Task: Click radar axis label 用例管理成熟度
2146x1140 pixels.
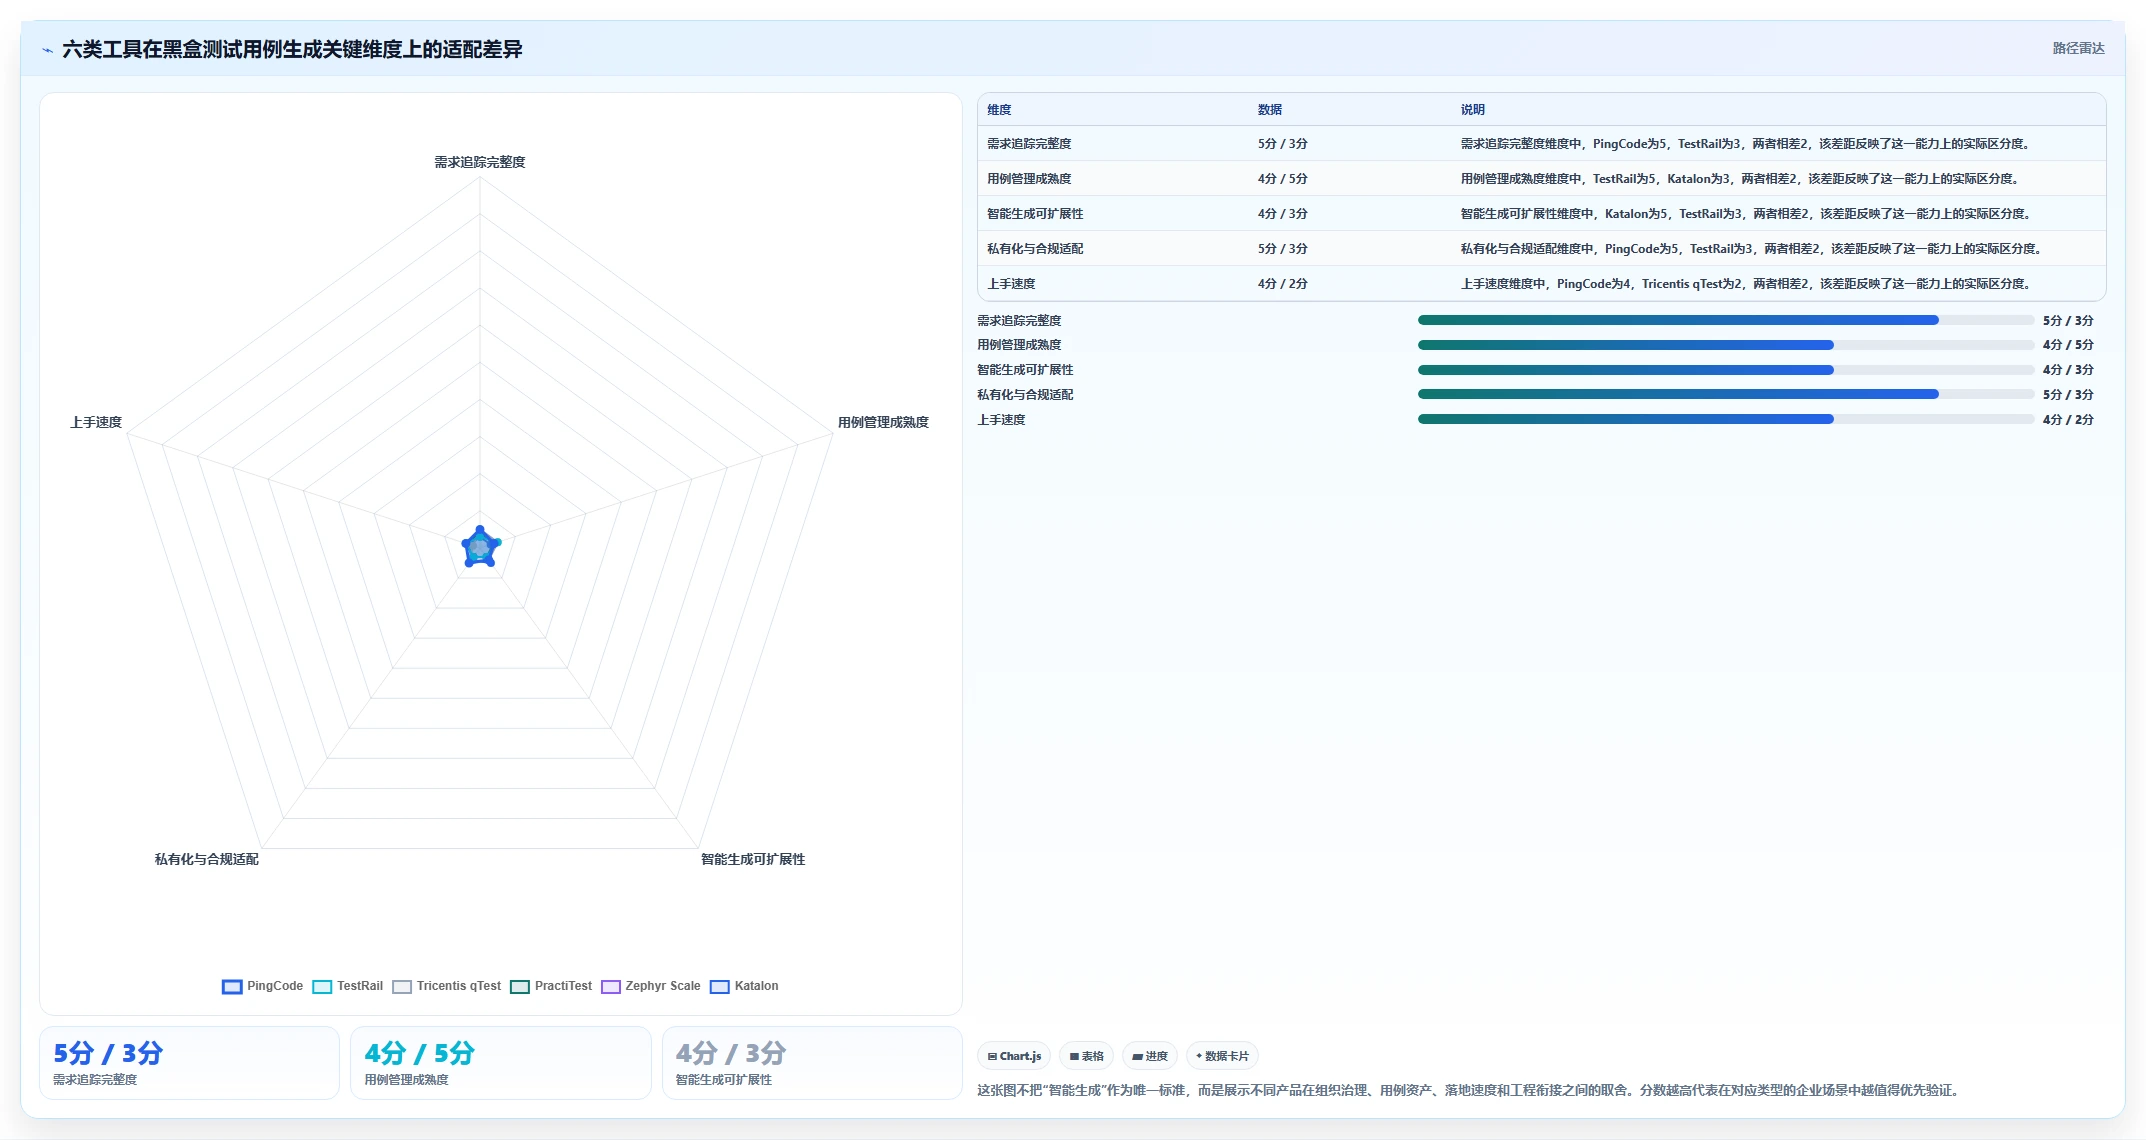Action: click(x=883, y=422)
